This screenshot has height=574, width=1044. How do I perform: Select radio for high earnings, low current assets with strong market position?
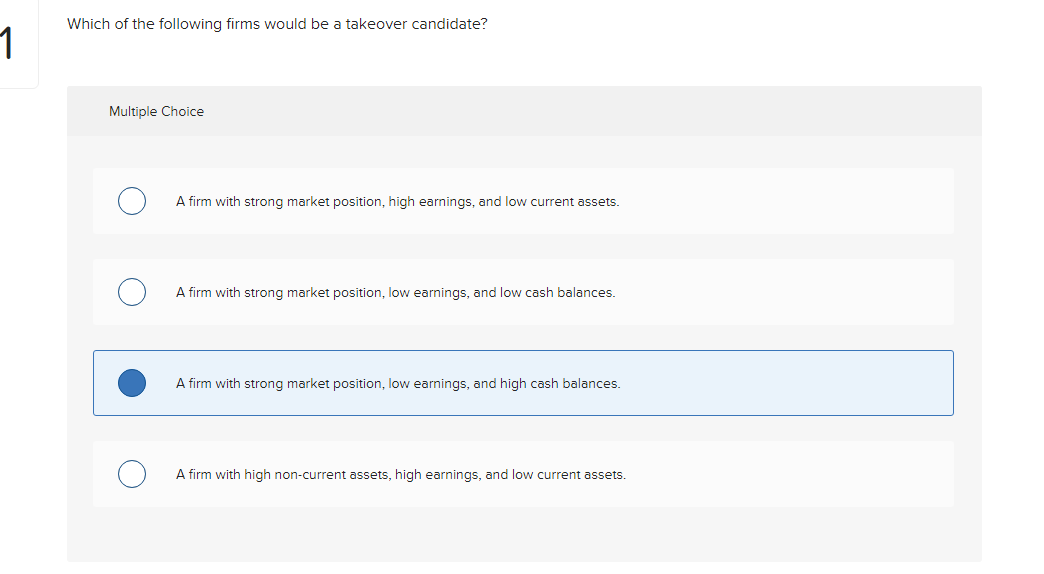tap(132, 201)
